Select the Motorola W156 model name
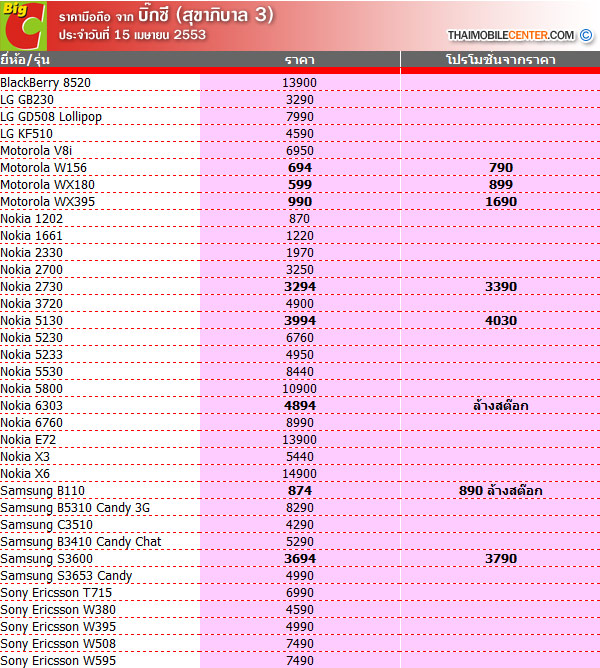 (x=43, y=168)
